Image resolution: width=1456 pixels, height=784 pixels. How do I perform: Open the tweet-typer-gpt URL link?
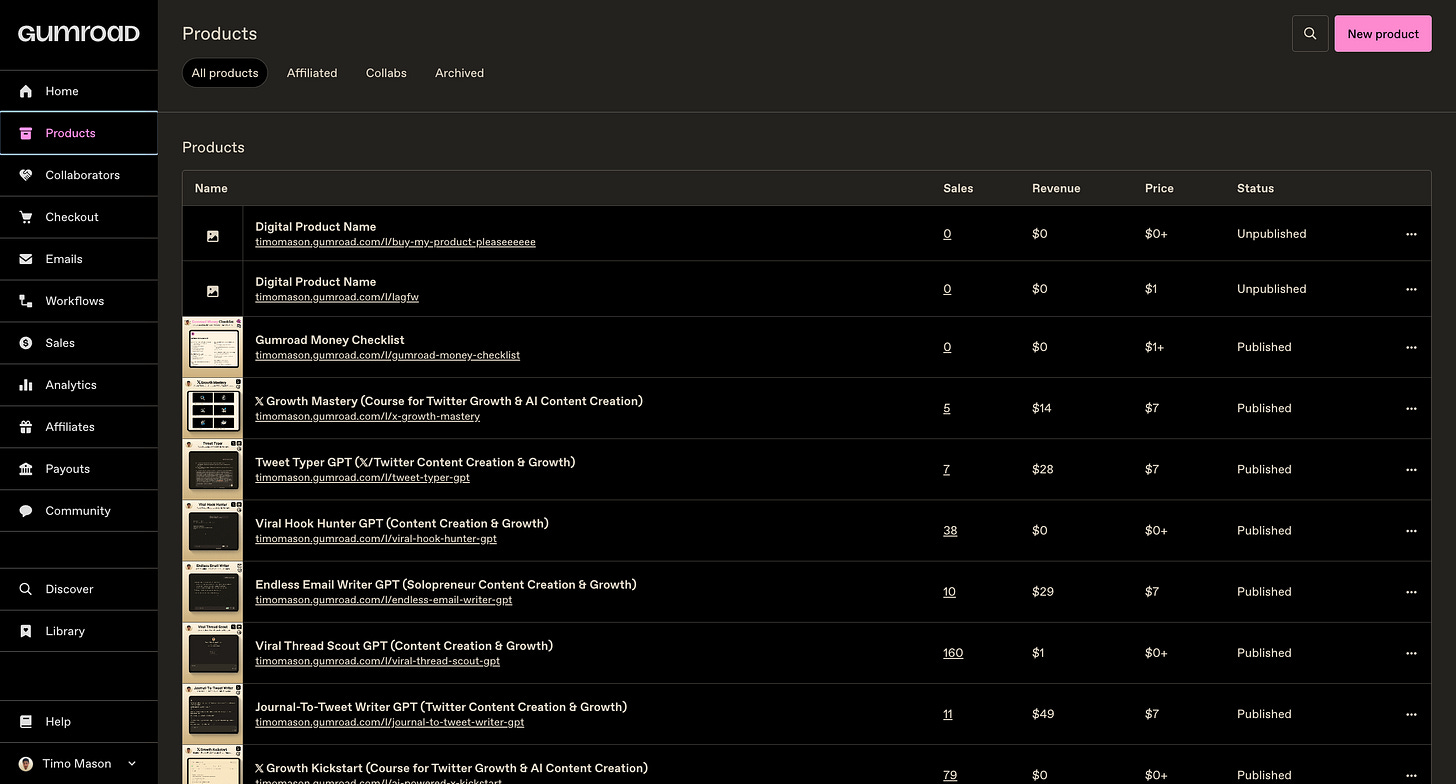[362, 478]
